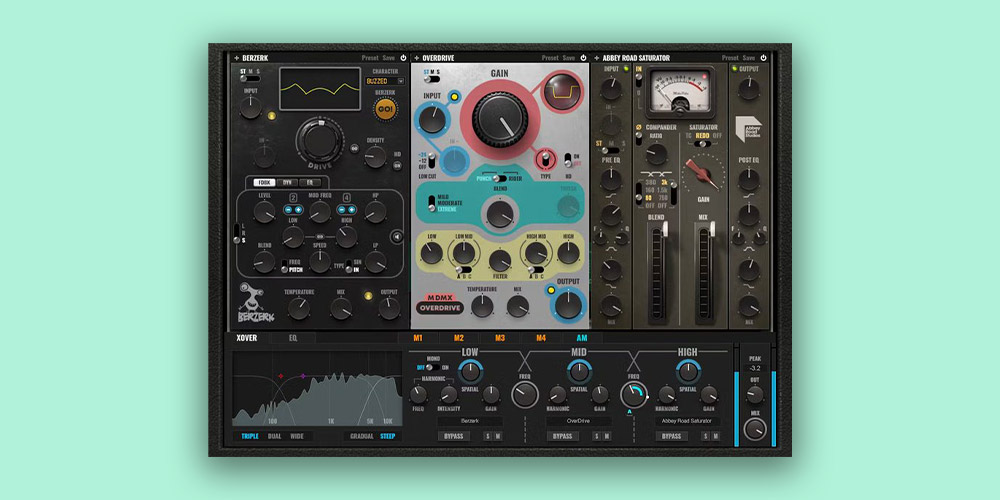Click the Low-Mid crossover Freq knob
This screenshot has width=1000, height=500.
(524, 395)
